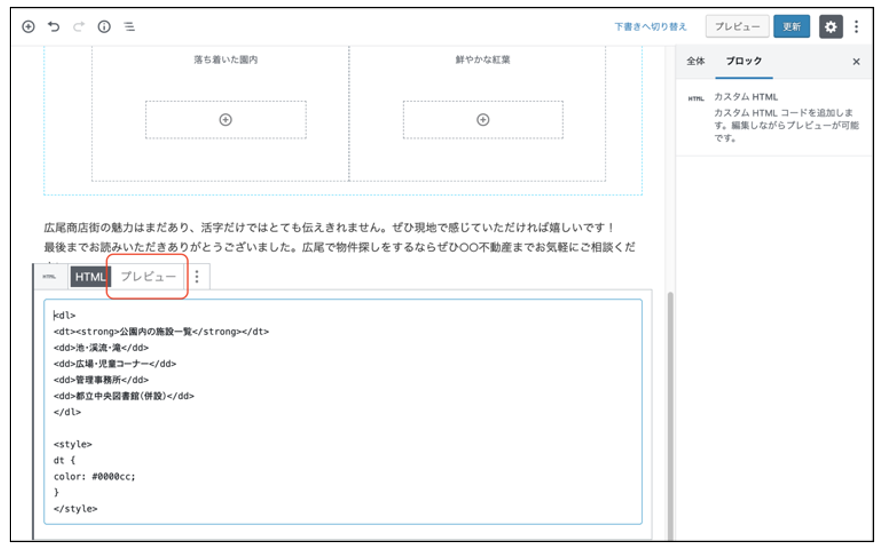Switch block to プレビュー mode

(x=148, y=277)
